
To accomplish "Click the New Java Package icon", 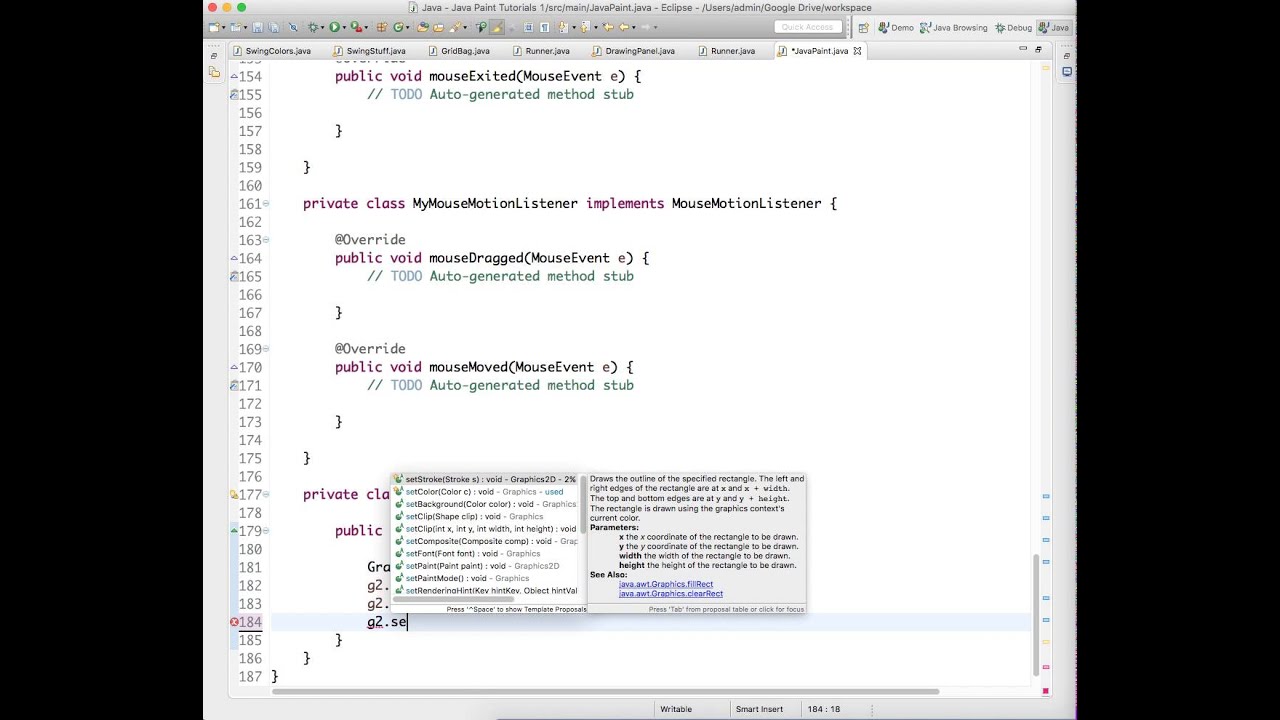I will click(x=381, y=27).
